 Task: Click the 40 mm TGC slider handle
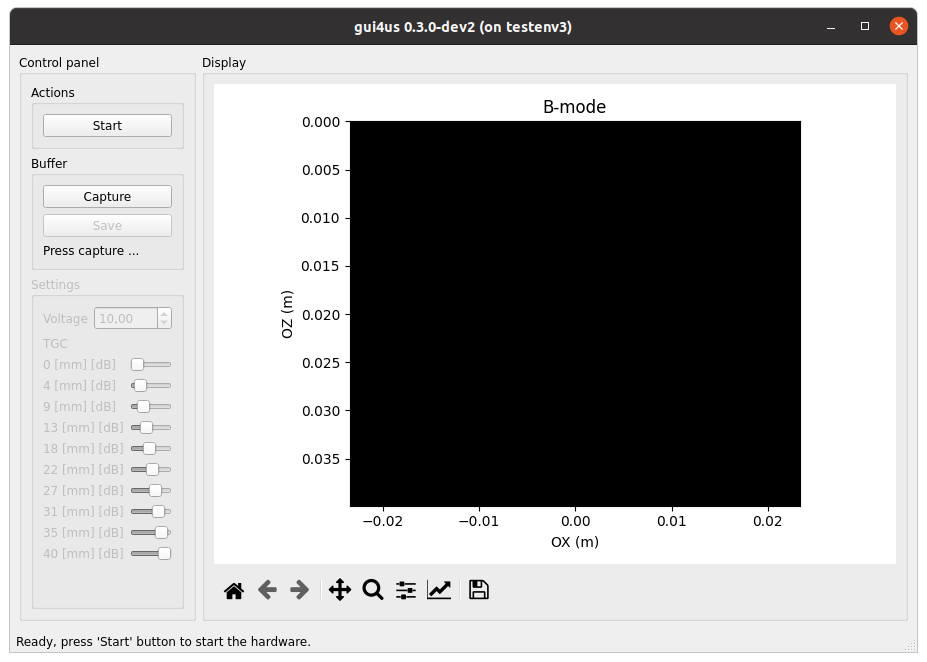164,553
